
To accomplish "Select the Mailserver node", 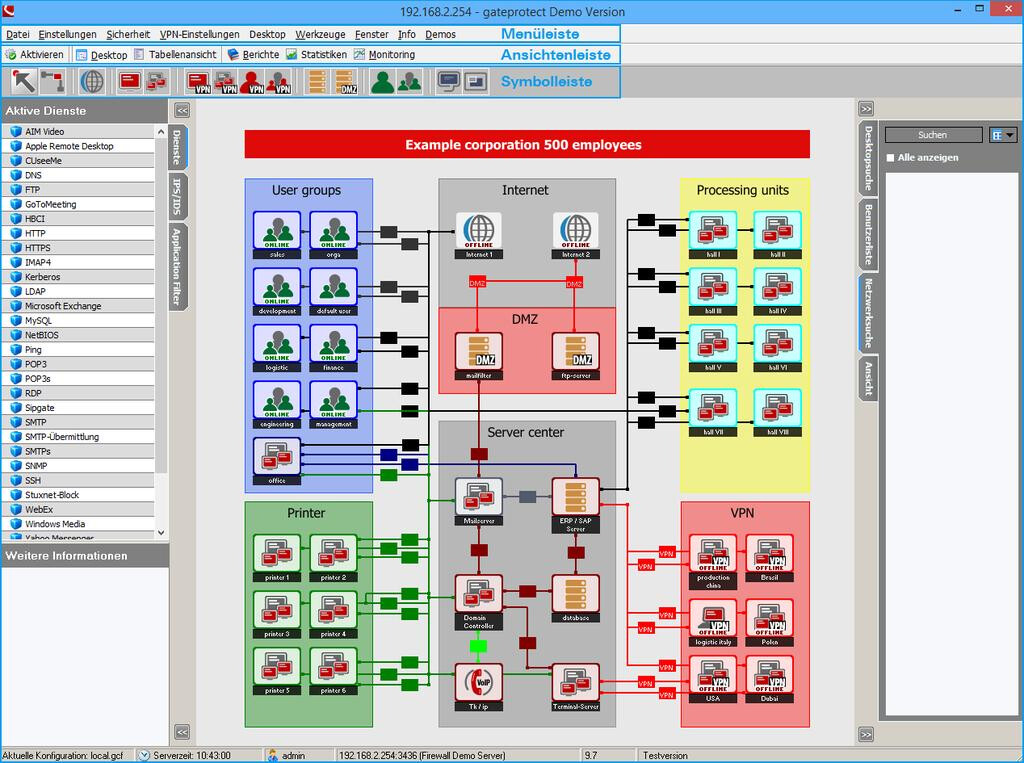I will click(479, 501).
